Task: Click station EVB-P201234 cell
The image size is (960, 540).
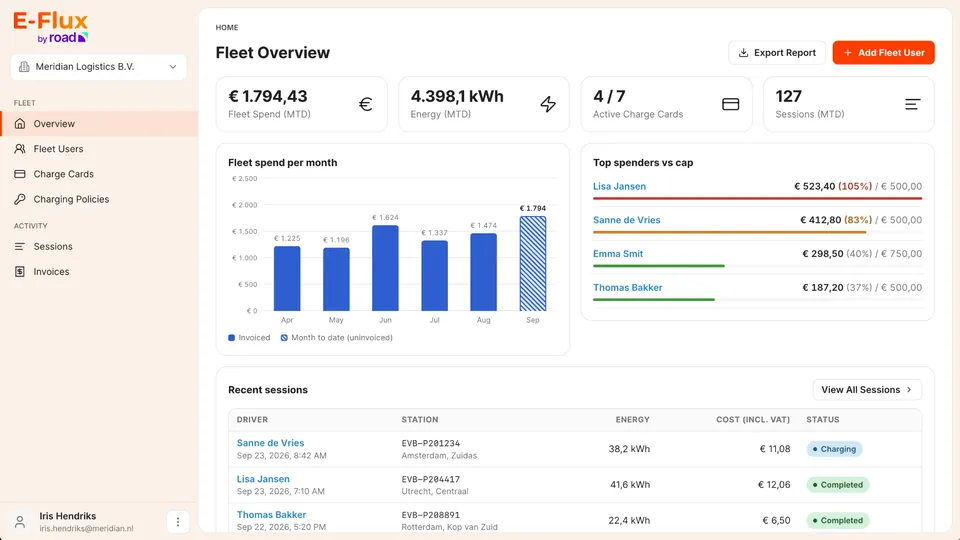Action: (x=430, y=443)
